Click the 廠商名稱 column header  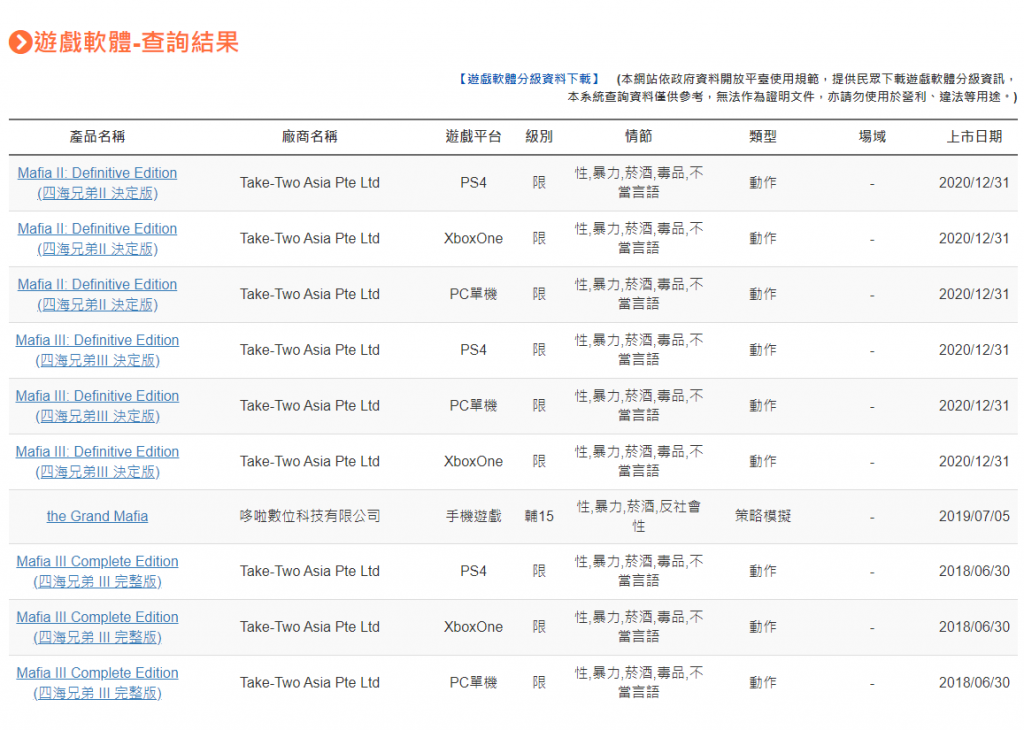click(310, 136)
